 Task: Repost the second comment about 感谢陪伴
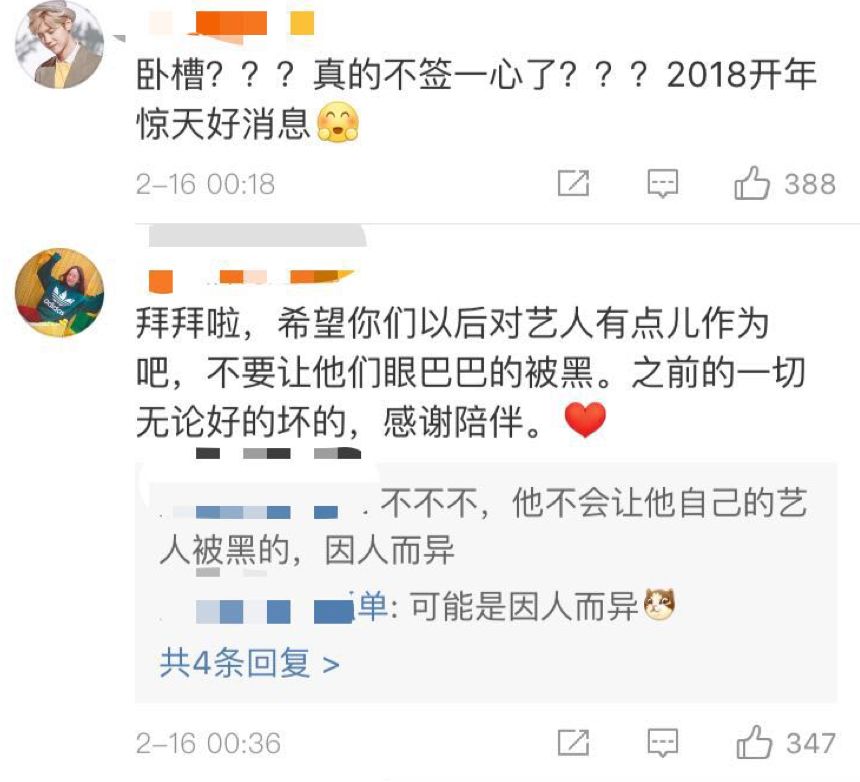point(573,743)
